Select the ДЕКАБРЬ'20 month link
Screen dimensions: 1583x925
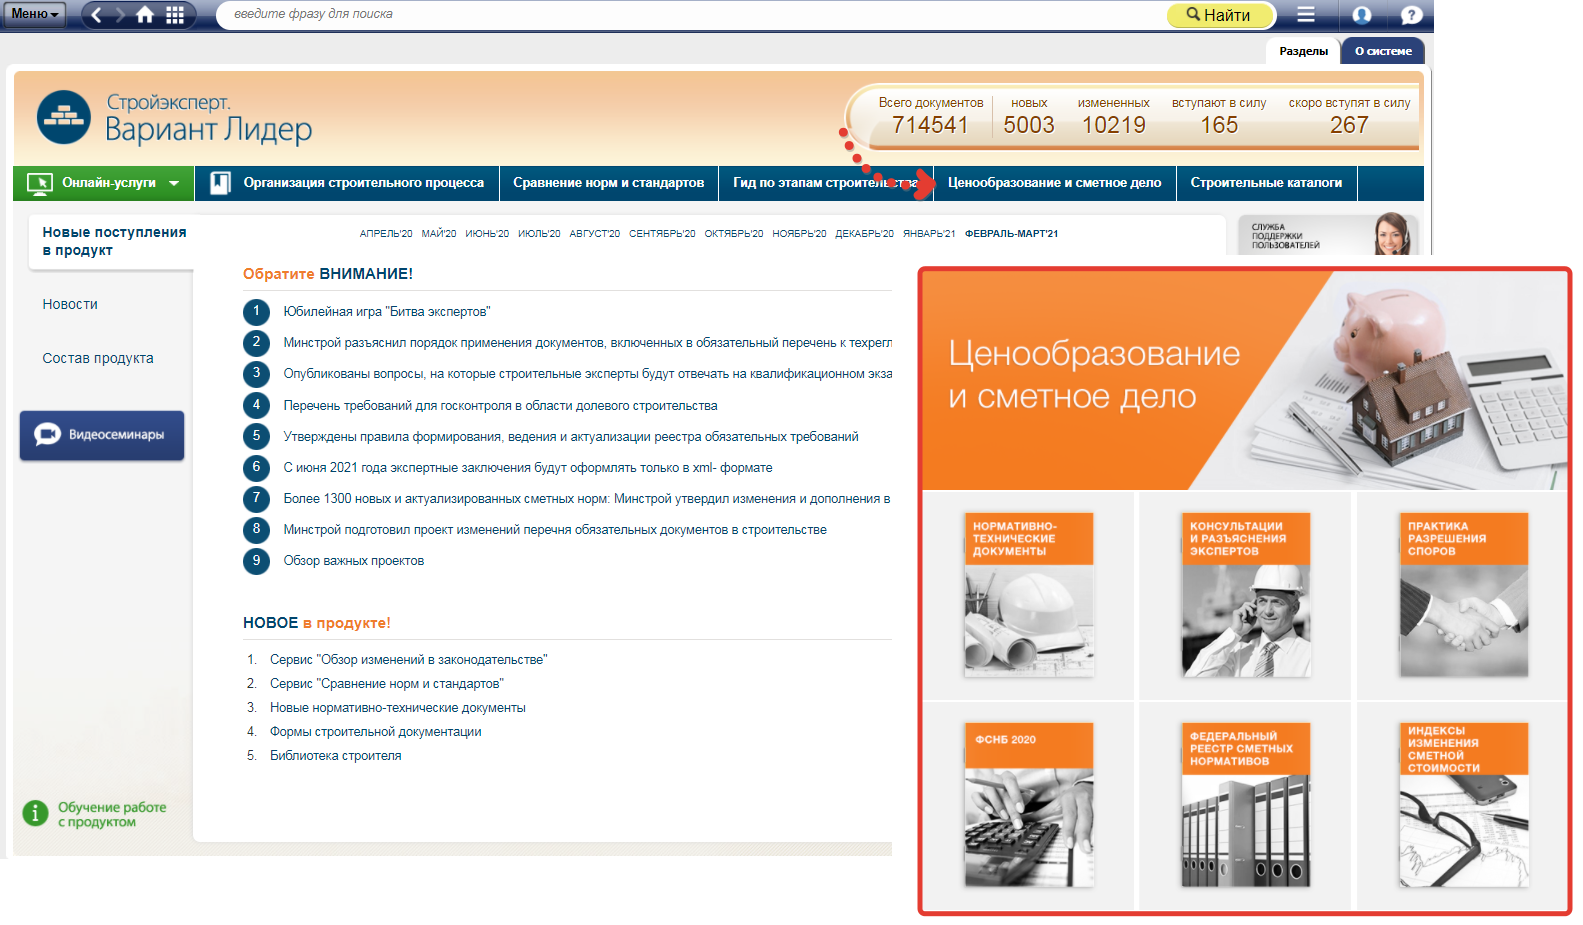(864, 234)
